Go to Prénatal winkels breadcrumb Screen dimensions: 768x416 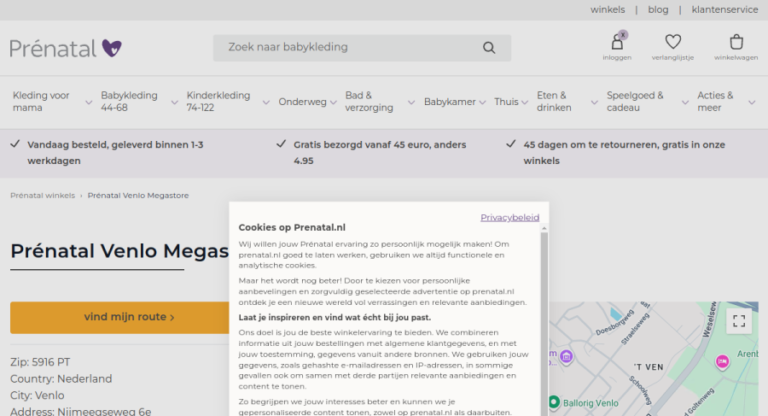43,196
